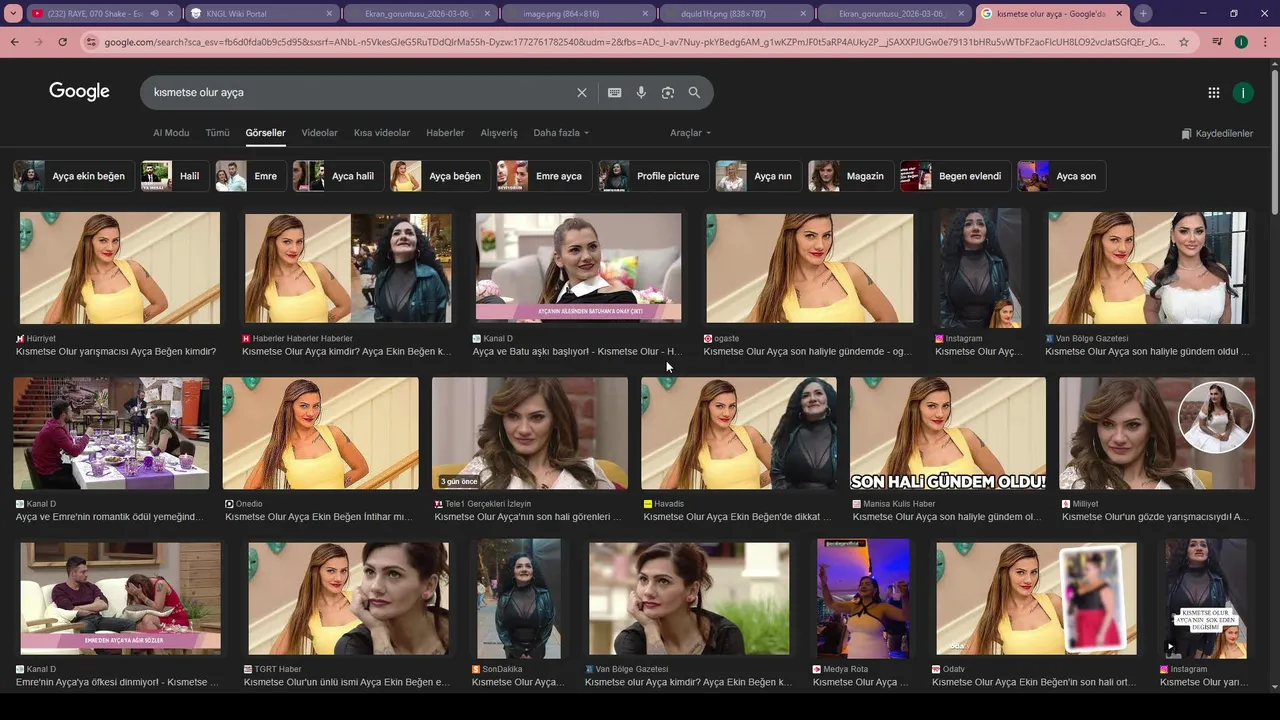Open tab search dropdown at left of tab strip
1280x720 pixels.
(x=14, y=14)
